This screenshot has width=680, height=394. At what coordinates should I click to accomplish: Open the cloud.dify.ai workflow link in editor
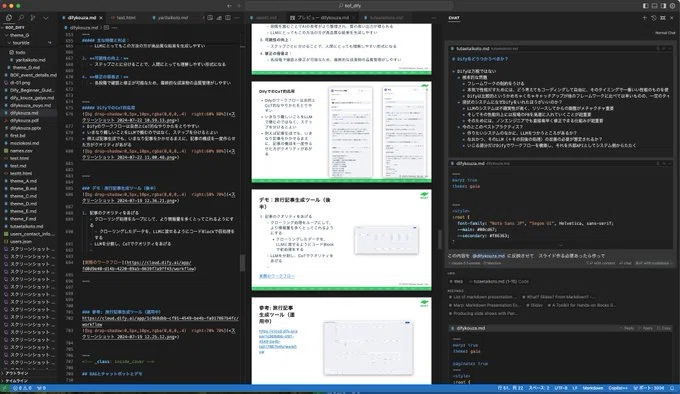(139, 266)
